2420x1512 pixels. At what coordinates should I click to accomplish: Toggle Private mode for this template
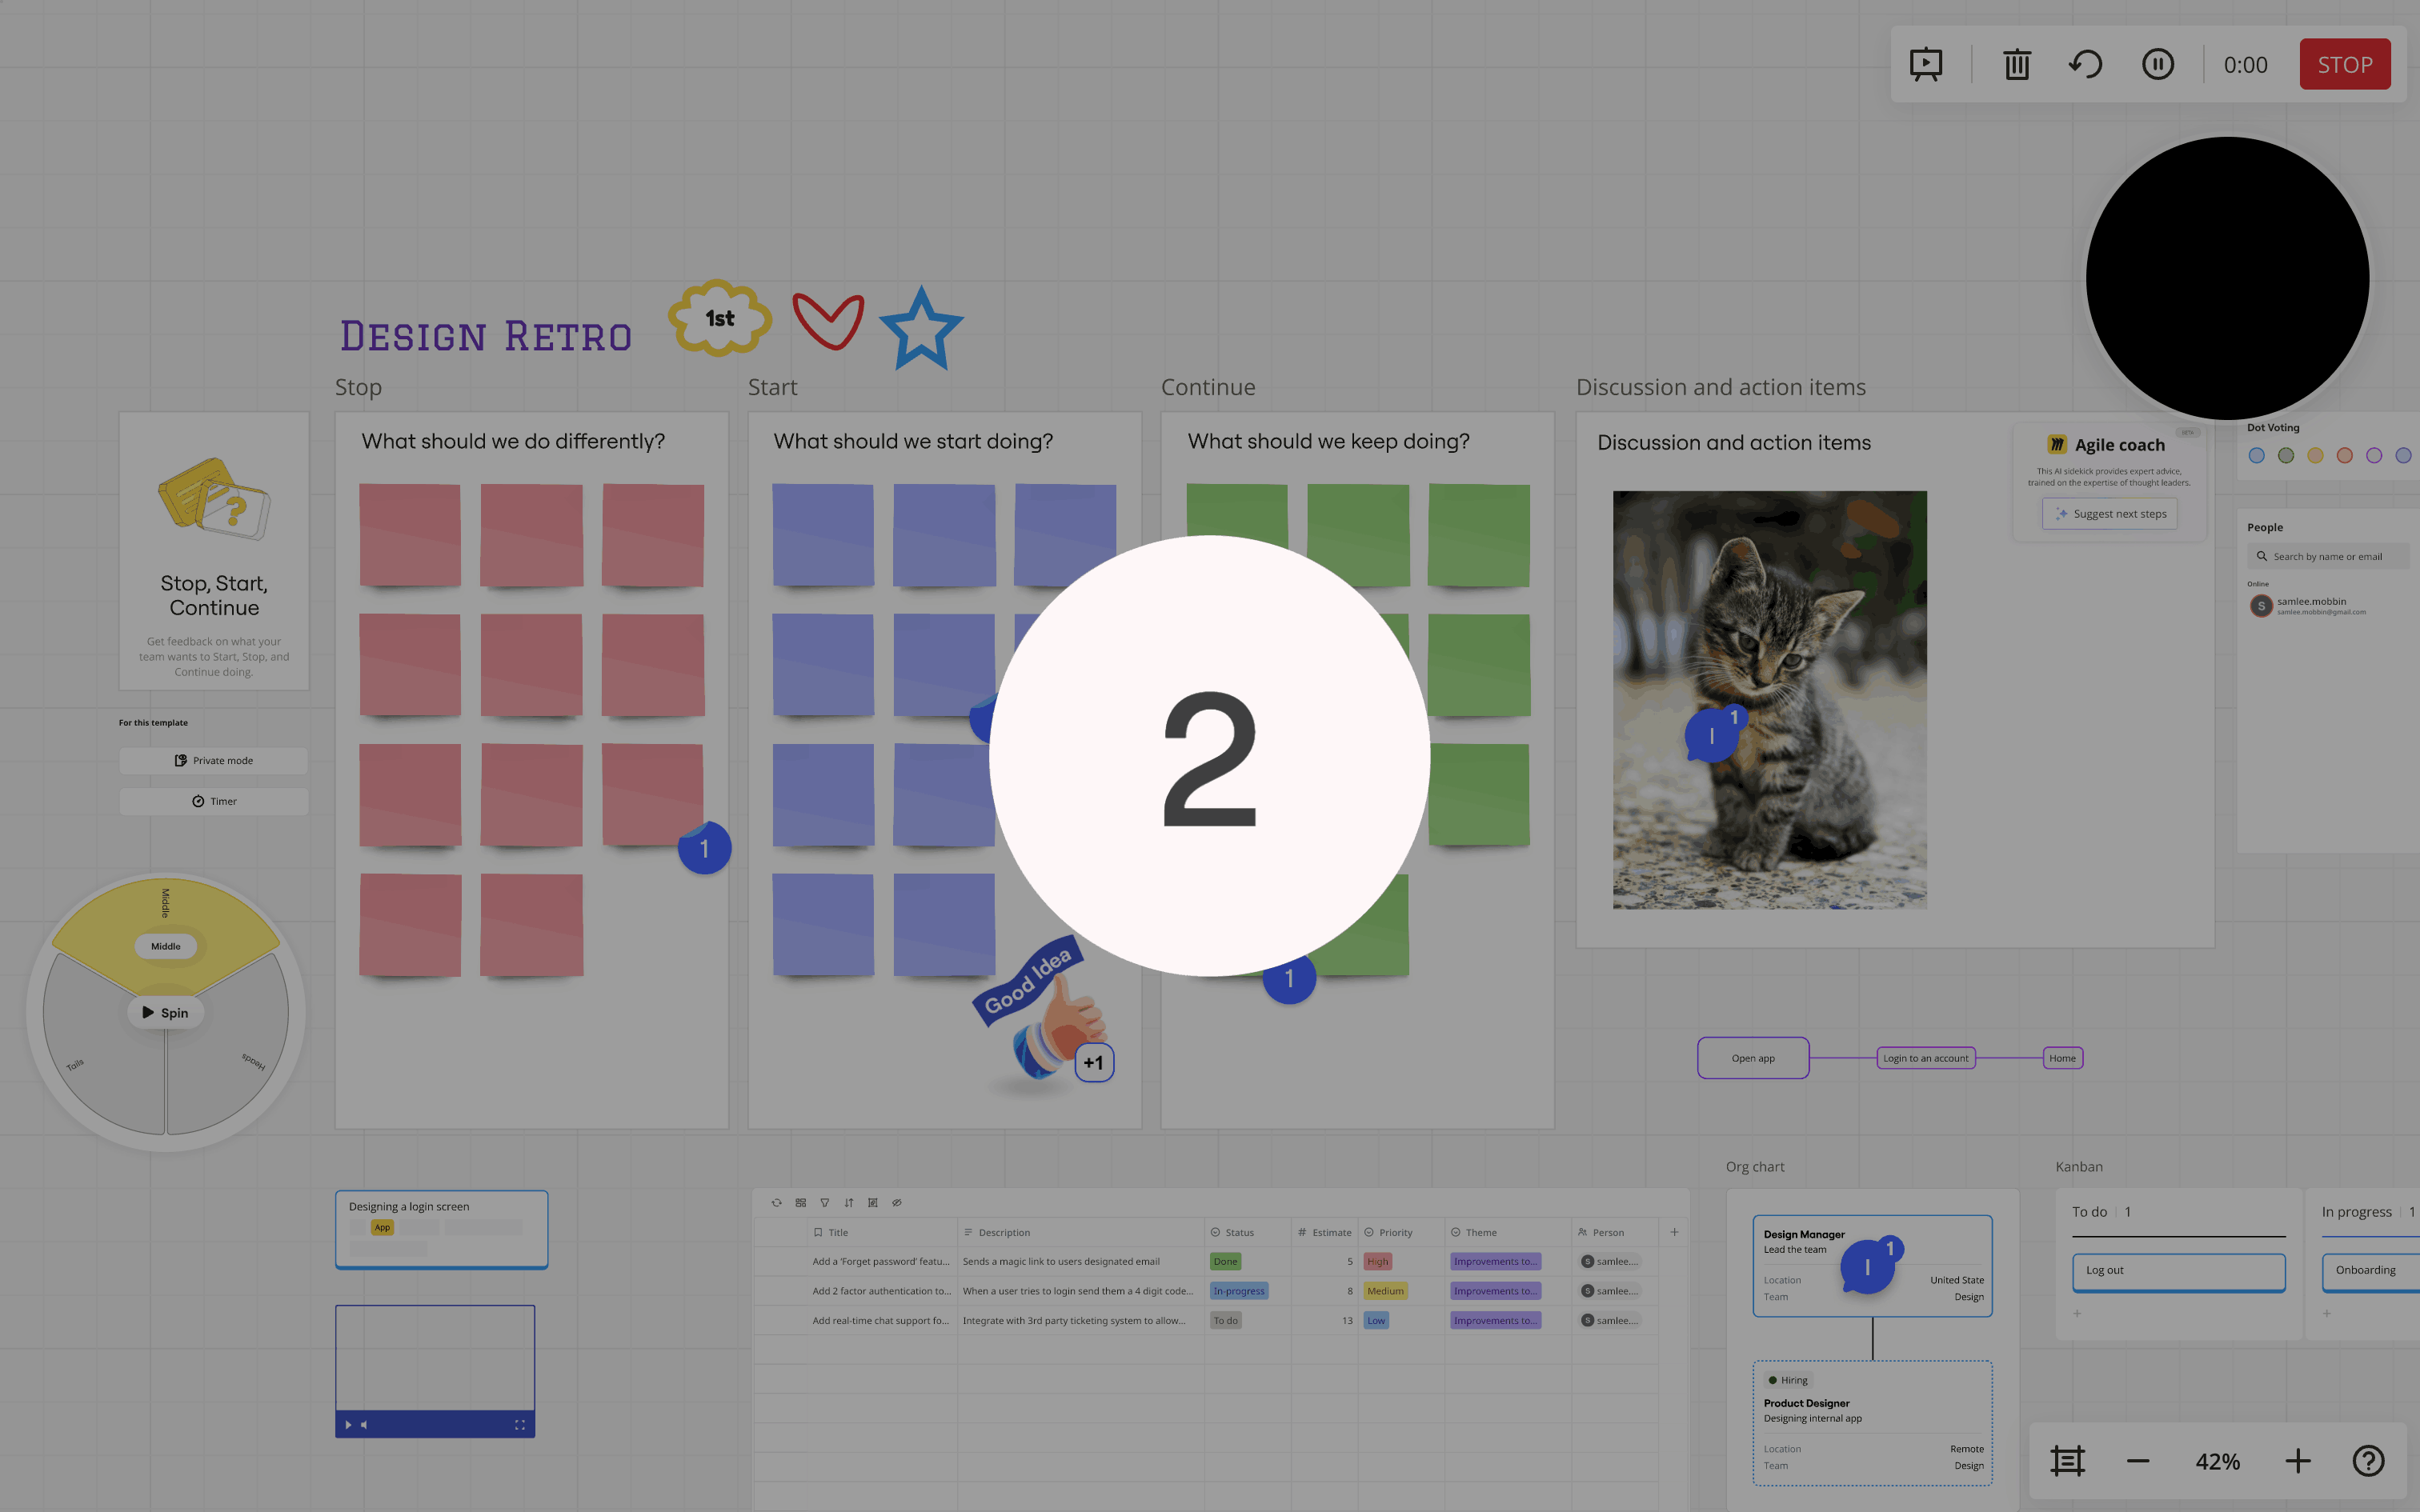(x=214, y=760)
